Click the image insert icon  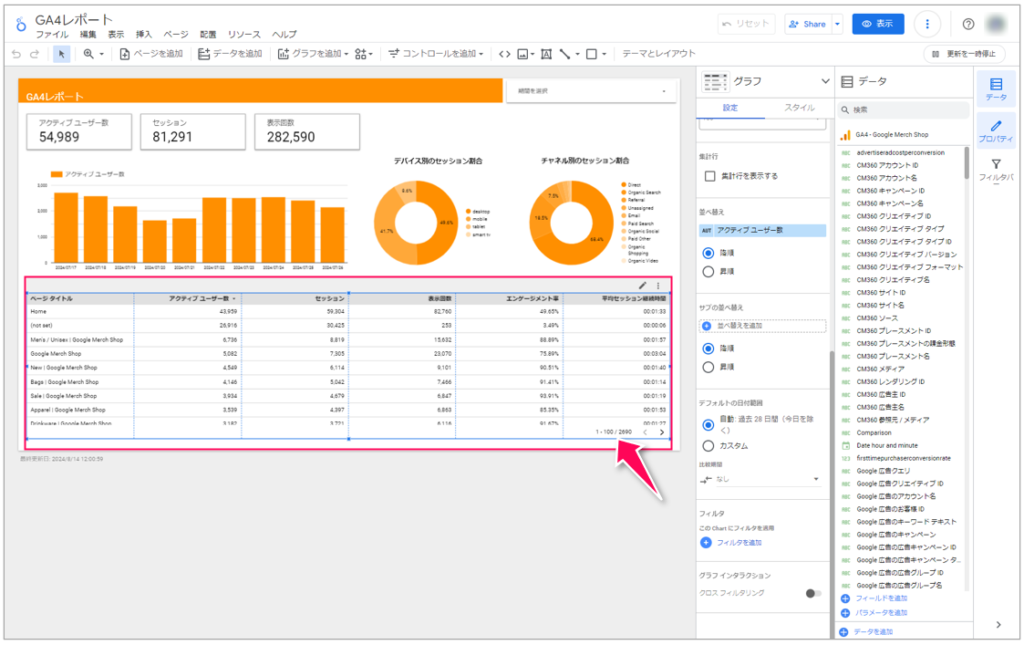[522, 54]
